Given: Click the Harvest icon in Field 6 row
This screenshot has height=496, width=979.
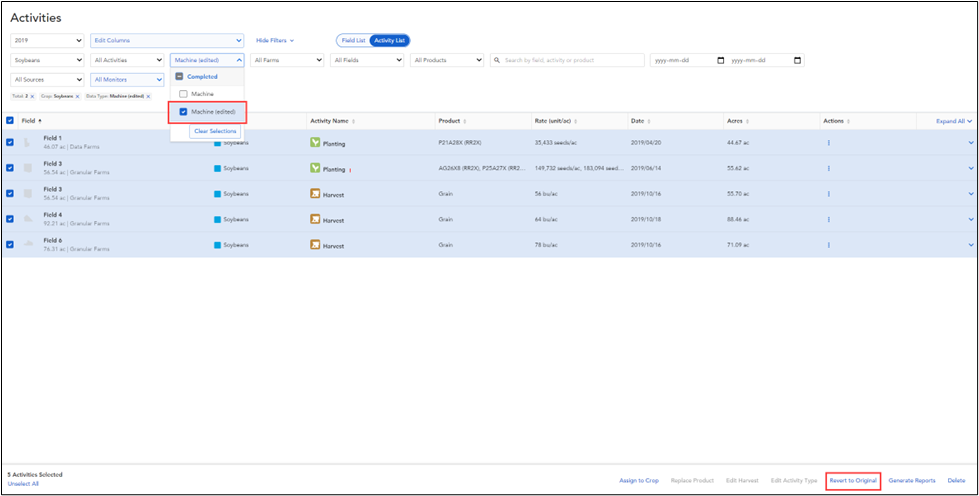Looking at the screenshot, I should [315, 245].
